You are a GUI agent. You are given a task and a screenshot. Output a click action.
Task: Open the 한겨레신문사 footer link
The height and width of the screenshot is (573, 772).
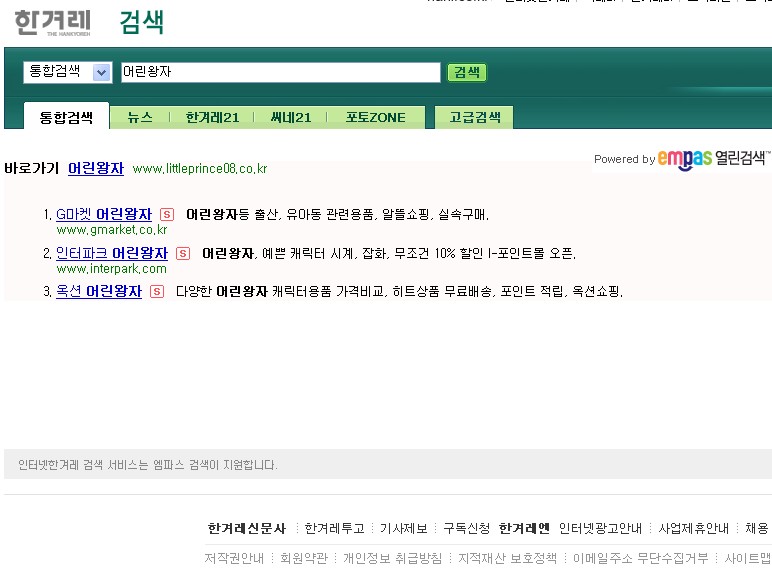tap(247, 528)
